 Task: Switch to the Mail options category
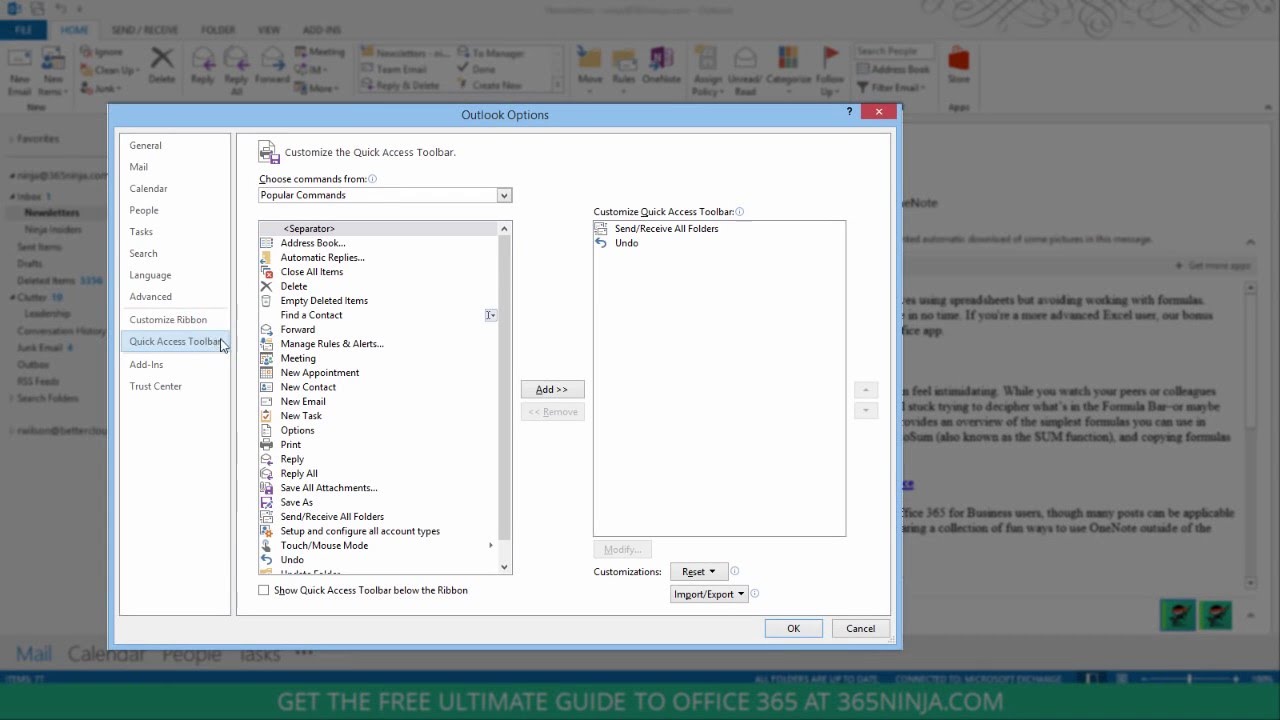[138, 167]
